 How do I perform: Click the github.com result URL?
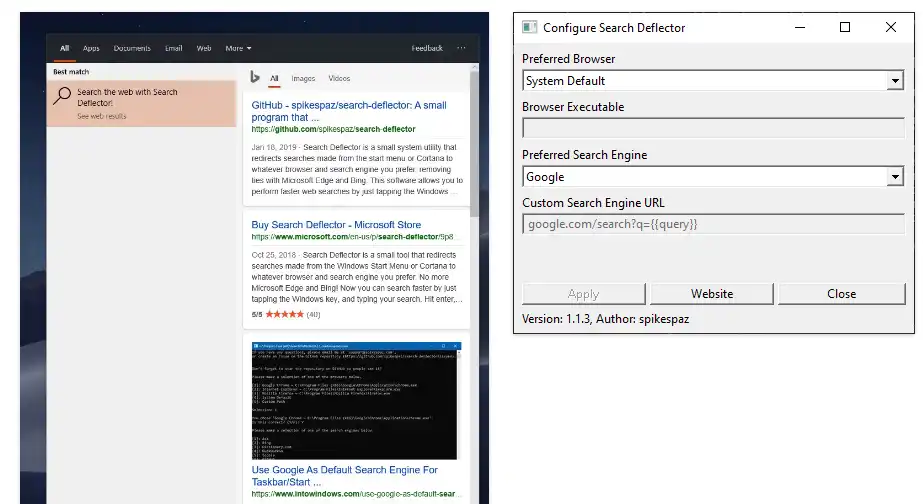click(333, 129)
